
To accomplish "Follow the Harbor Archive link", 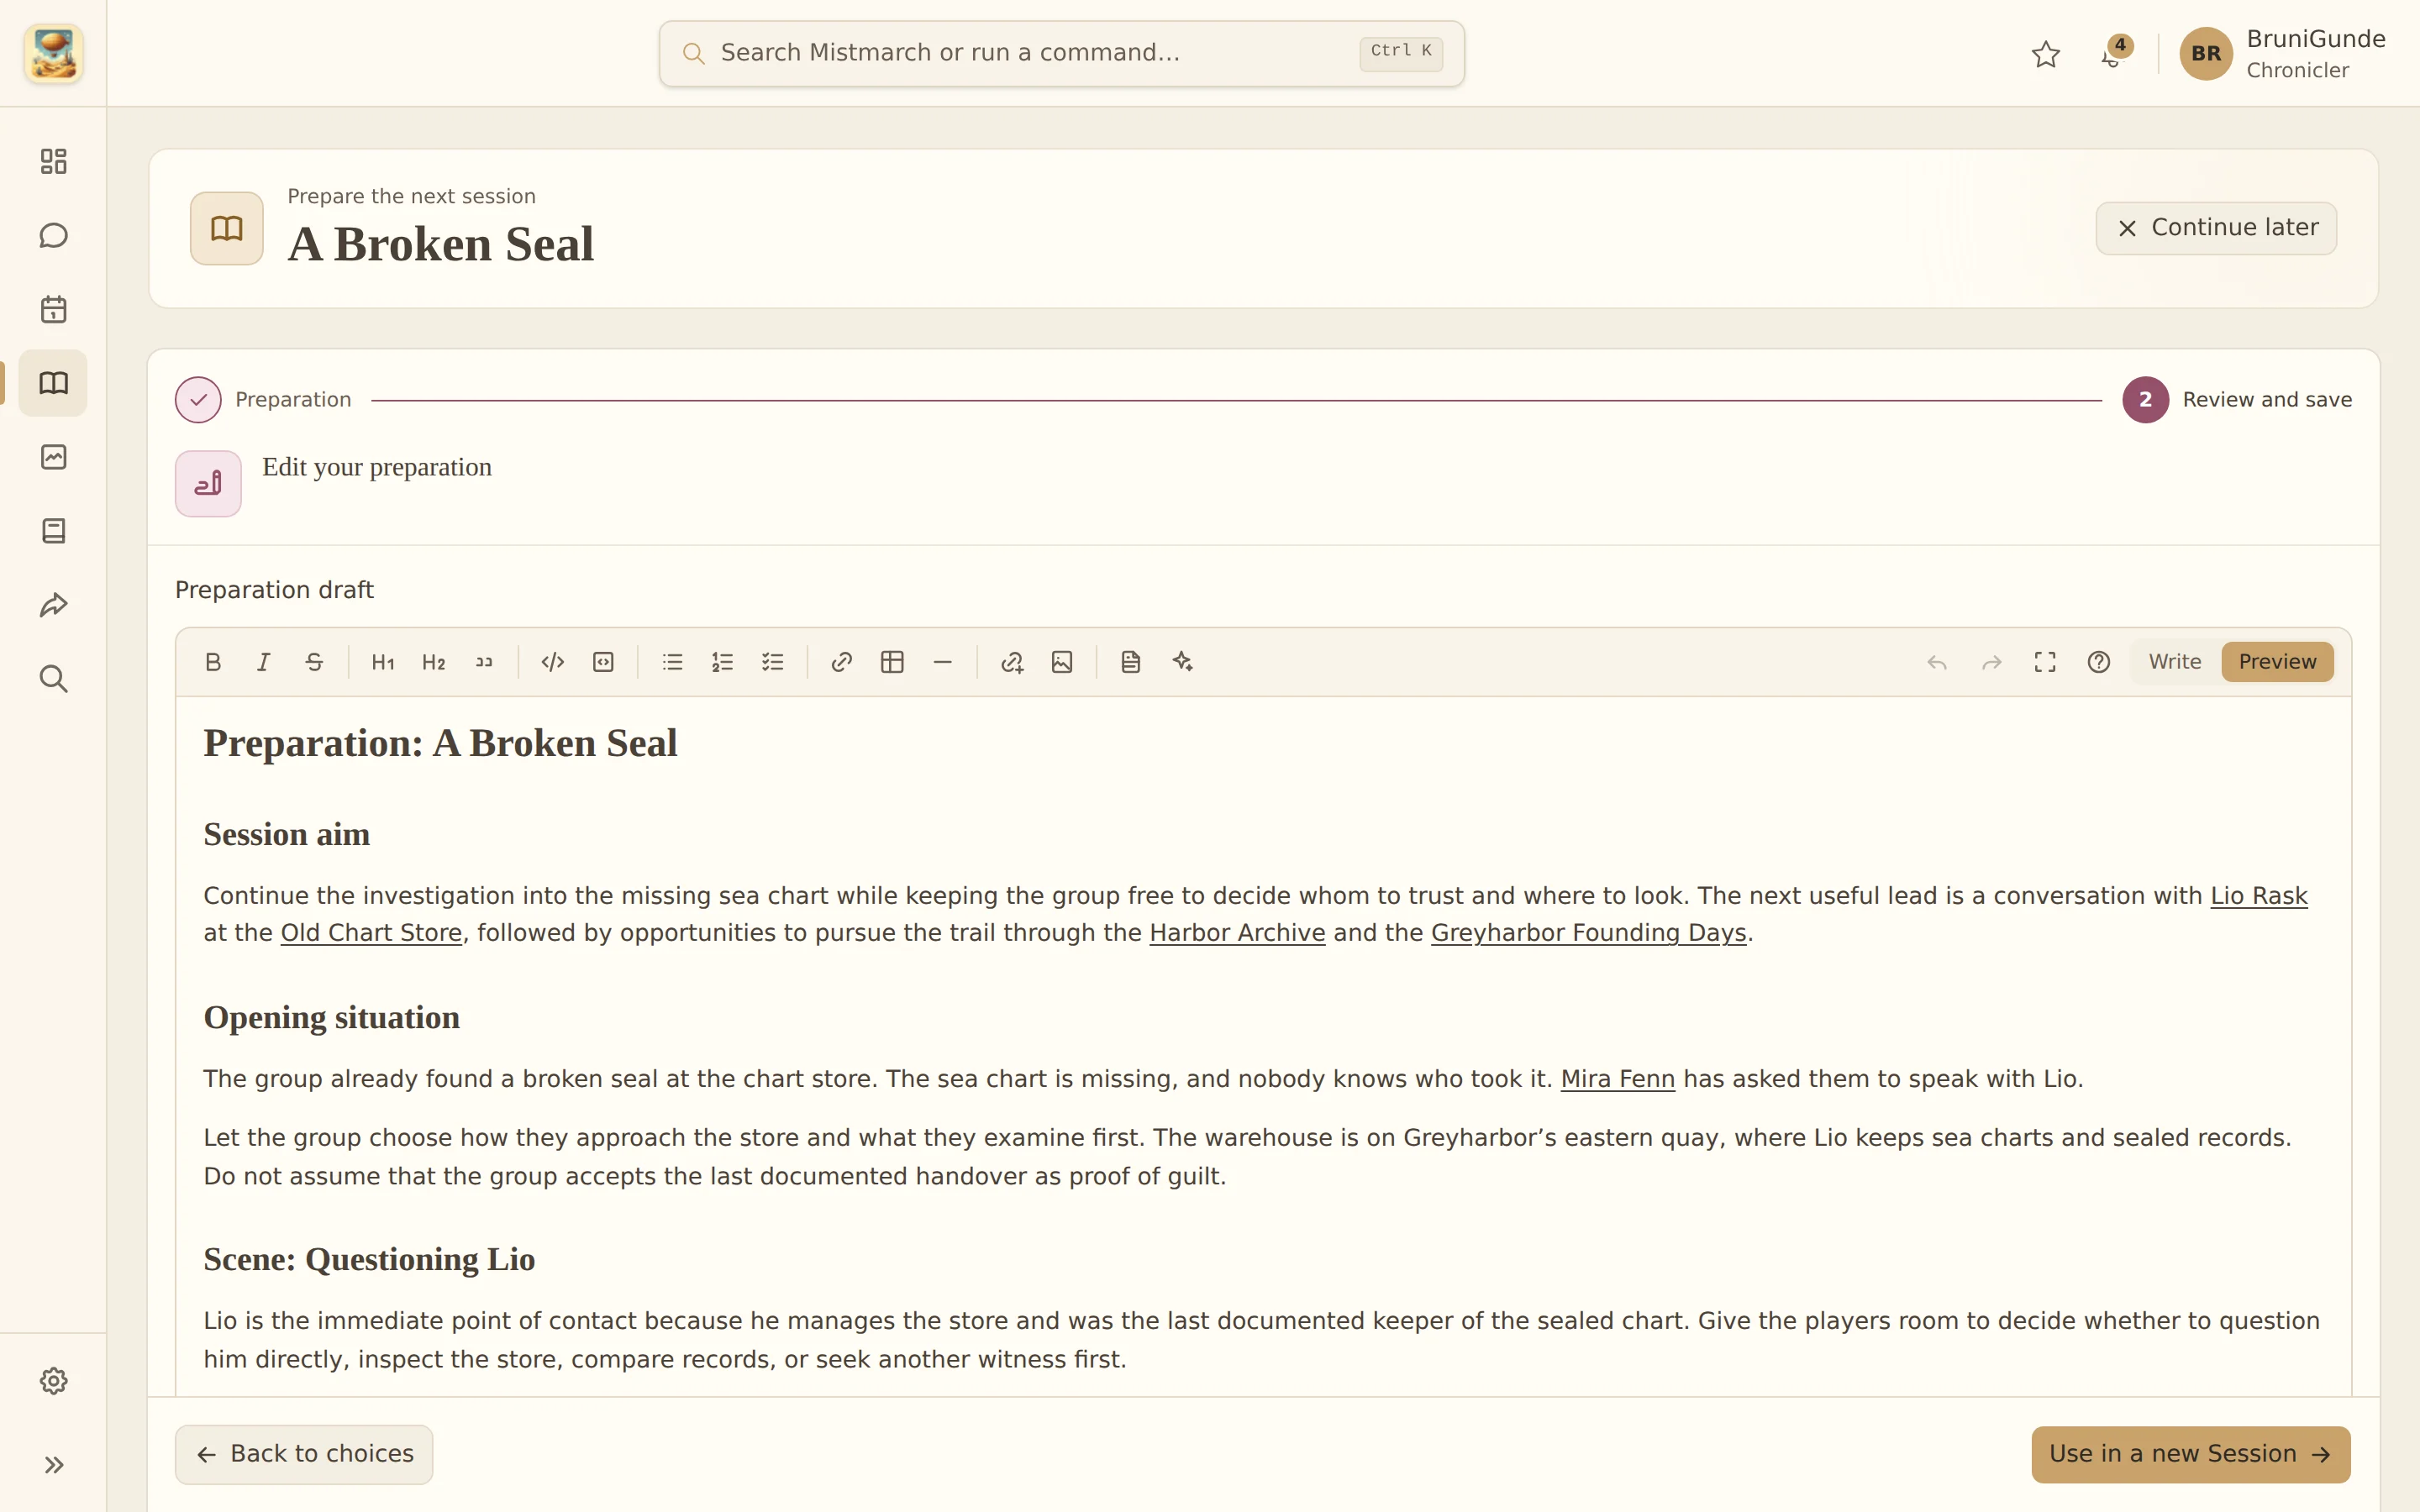I will point(1237,933).
